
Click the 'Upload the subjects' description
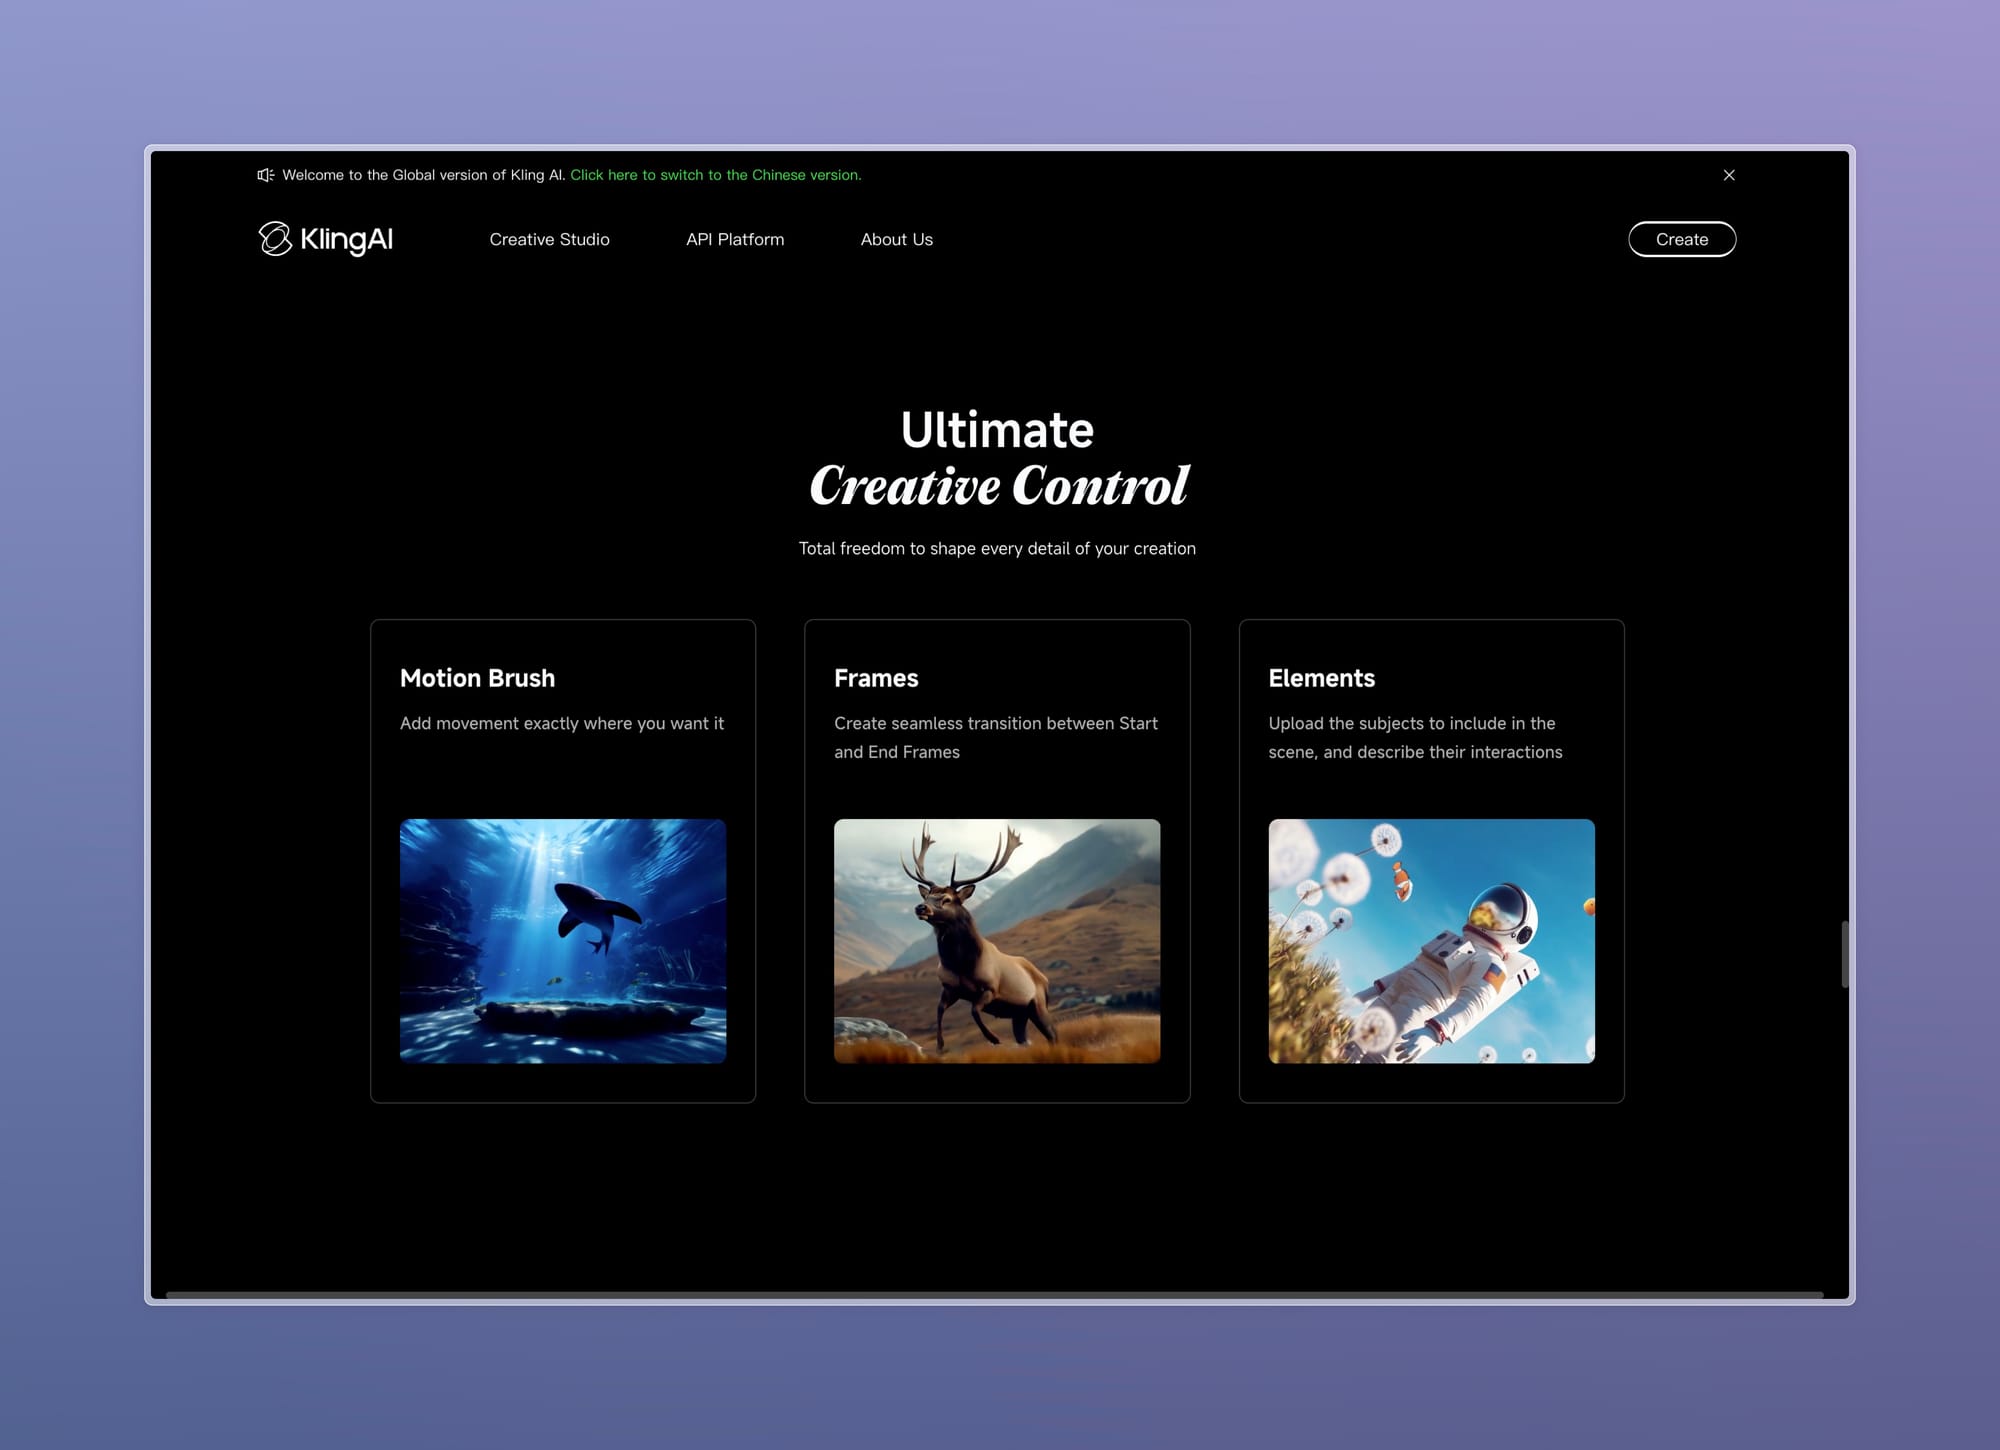(x=1414, y=737)
